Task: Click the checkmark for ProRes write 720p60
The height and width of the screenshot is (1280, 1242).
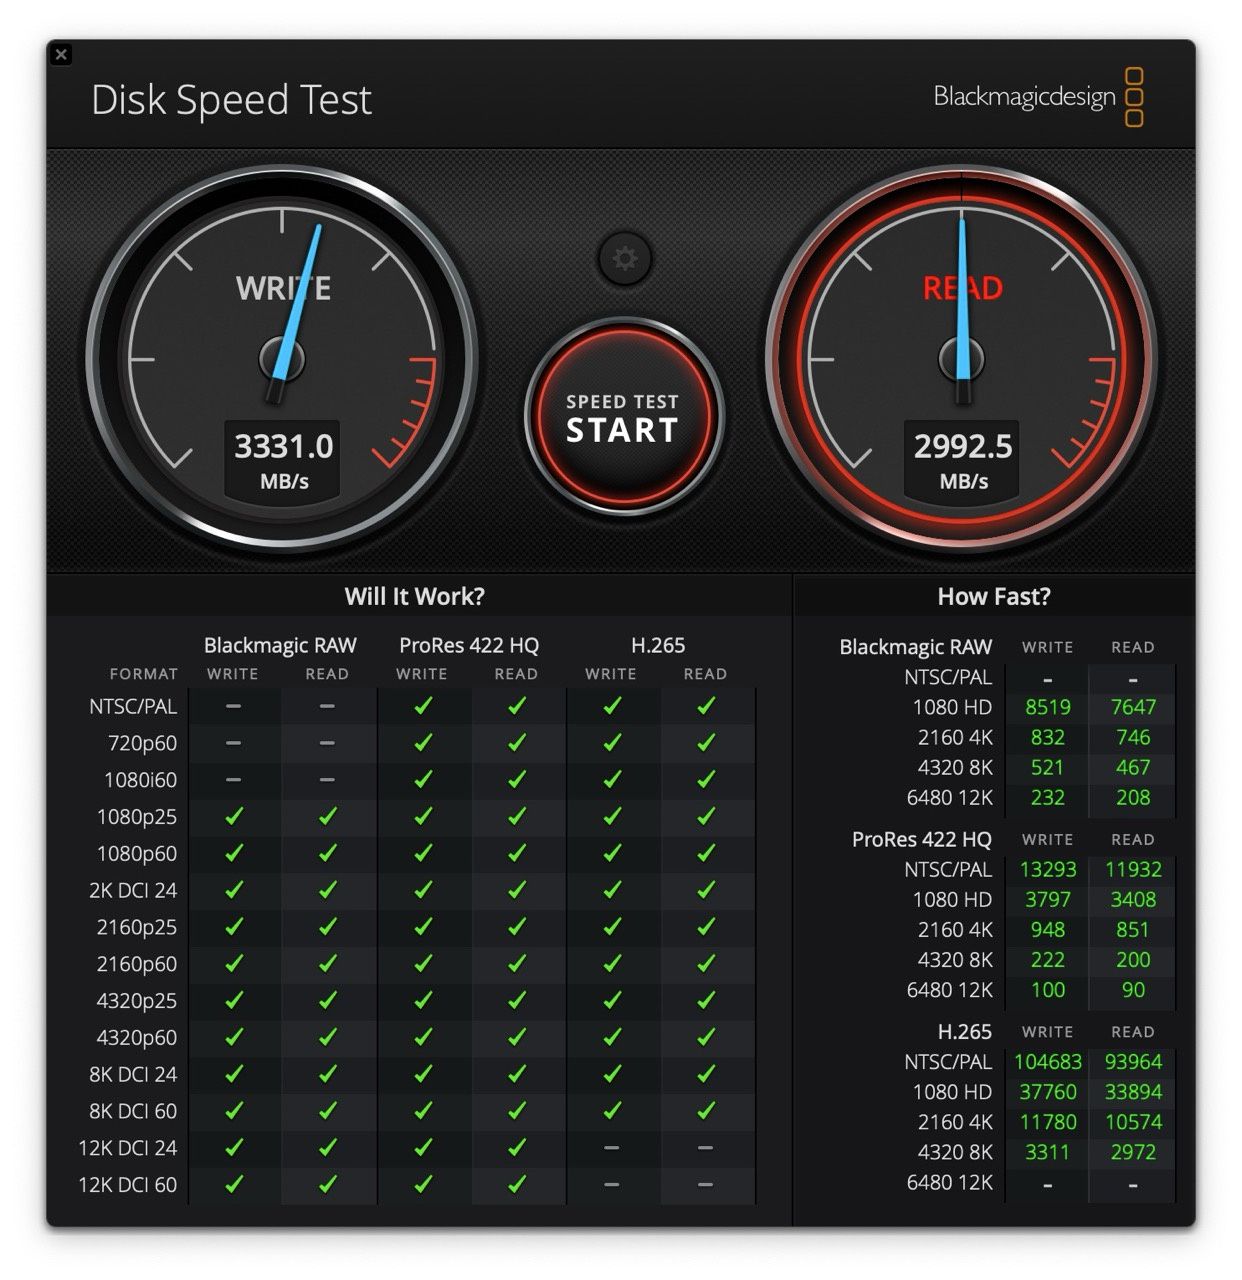Action: pos(423,743)
